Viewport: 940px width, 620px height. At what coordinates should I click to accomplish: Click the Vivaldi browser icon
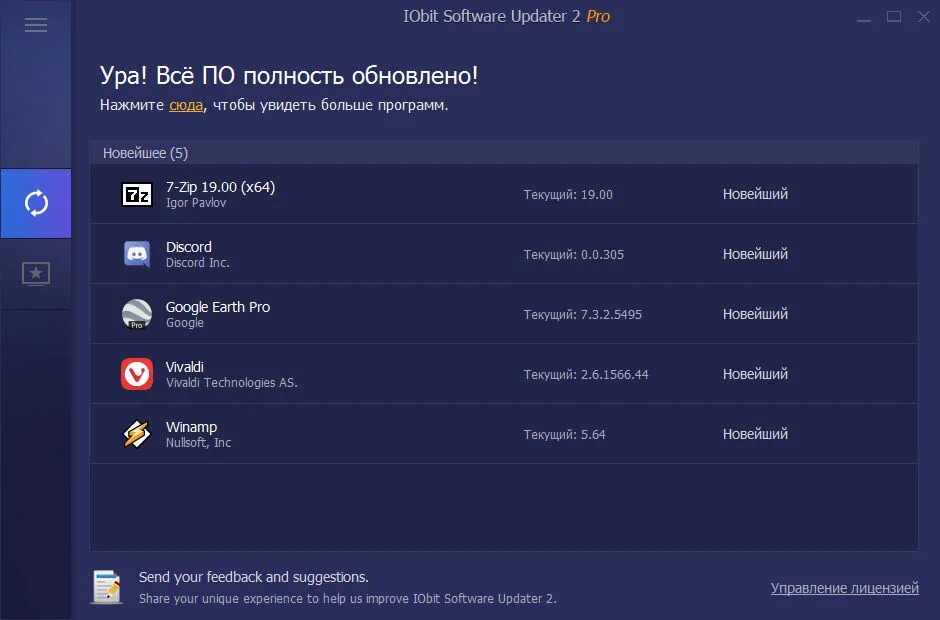[137, 374]
